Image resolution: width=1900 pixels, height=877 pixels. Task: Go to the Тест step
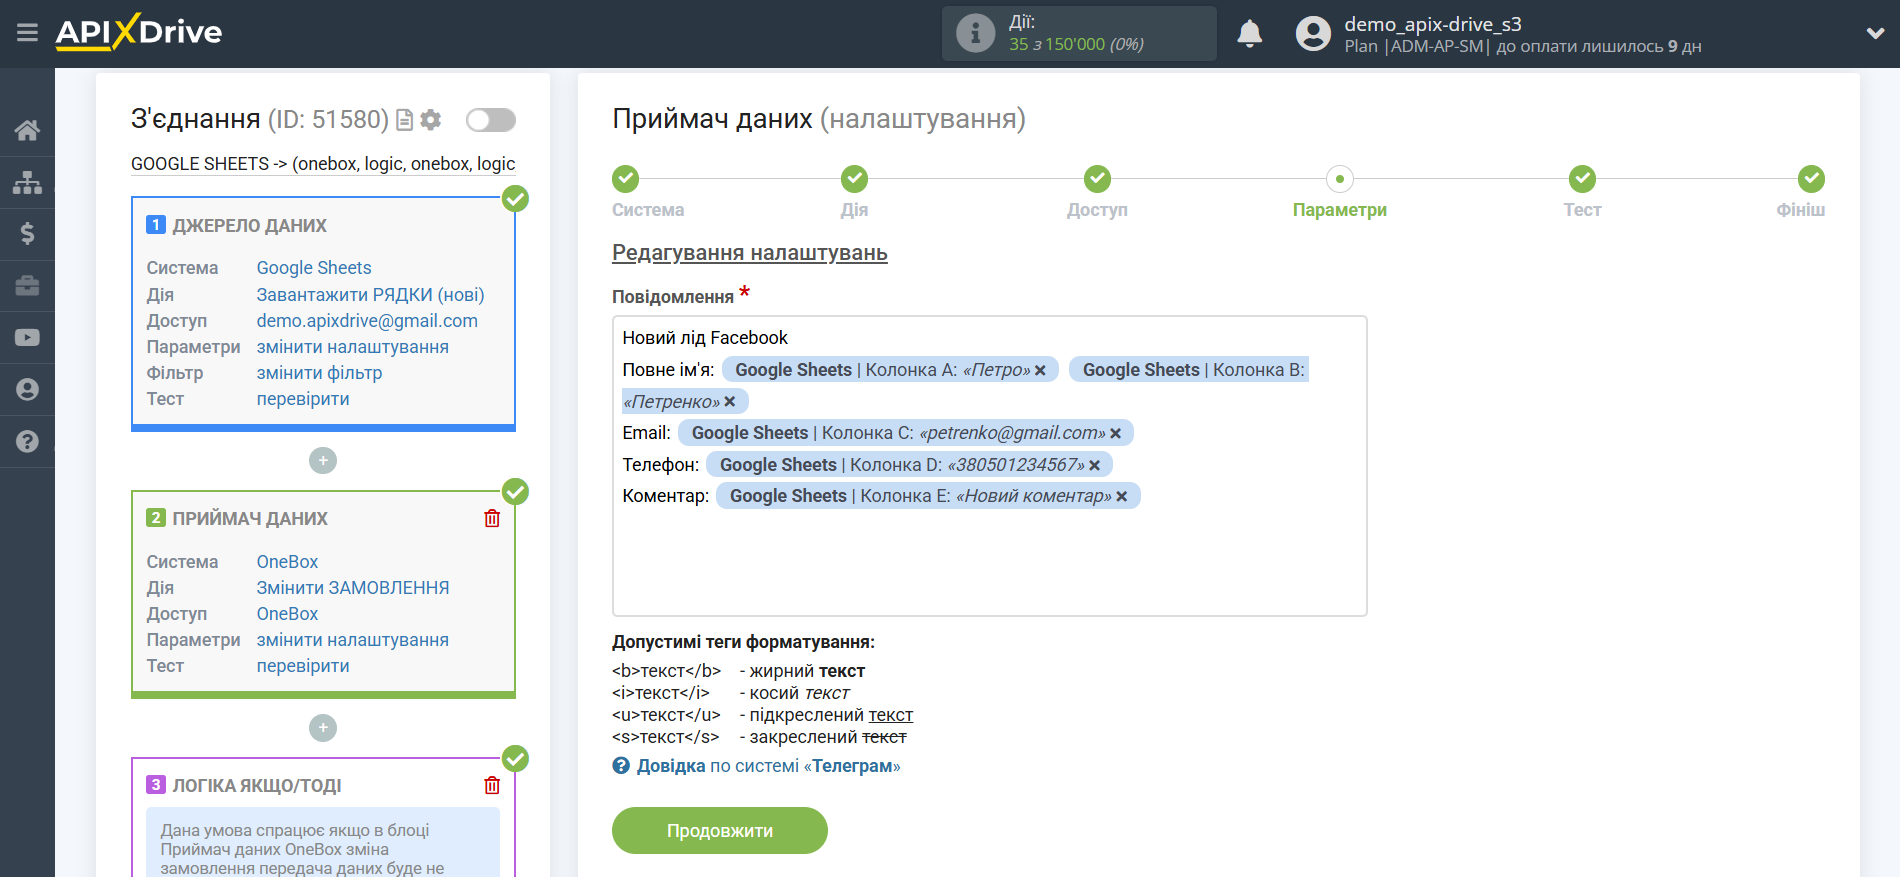click(1582, 180)
